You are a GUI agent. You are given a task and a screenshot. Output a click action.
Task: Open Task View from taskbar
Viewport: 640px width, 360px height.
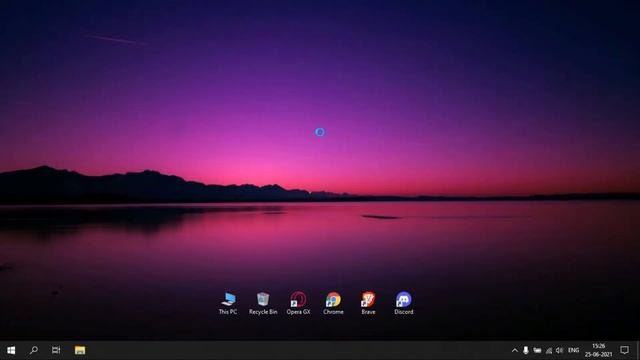click(x=56, y=350)
